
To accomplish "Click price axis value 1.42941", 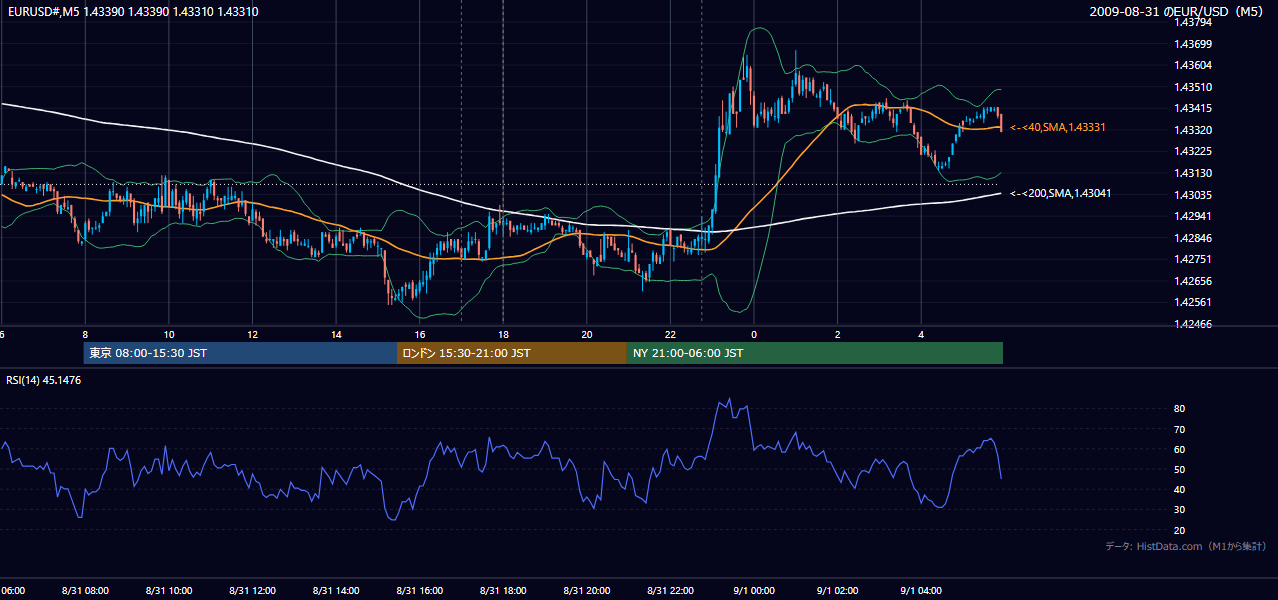I will (x=1192, y=216).
